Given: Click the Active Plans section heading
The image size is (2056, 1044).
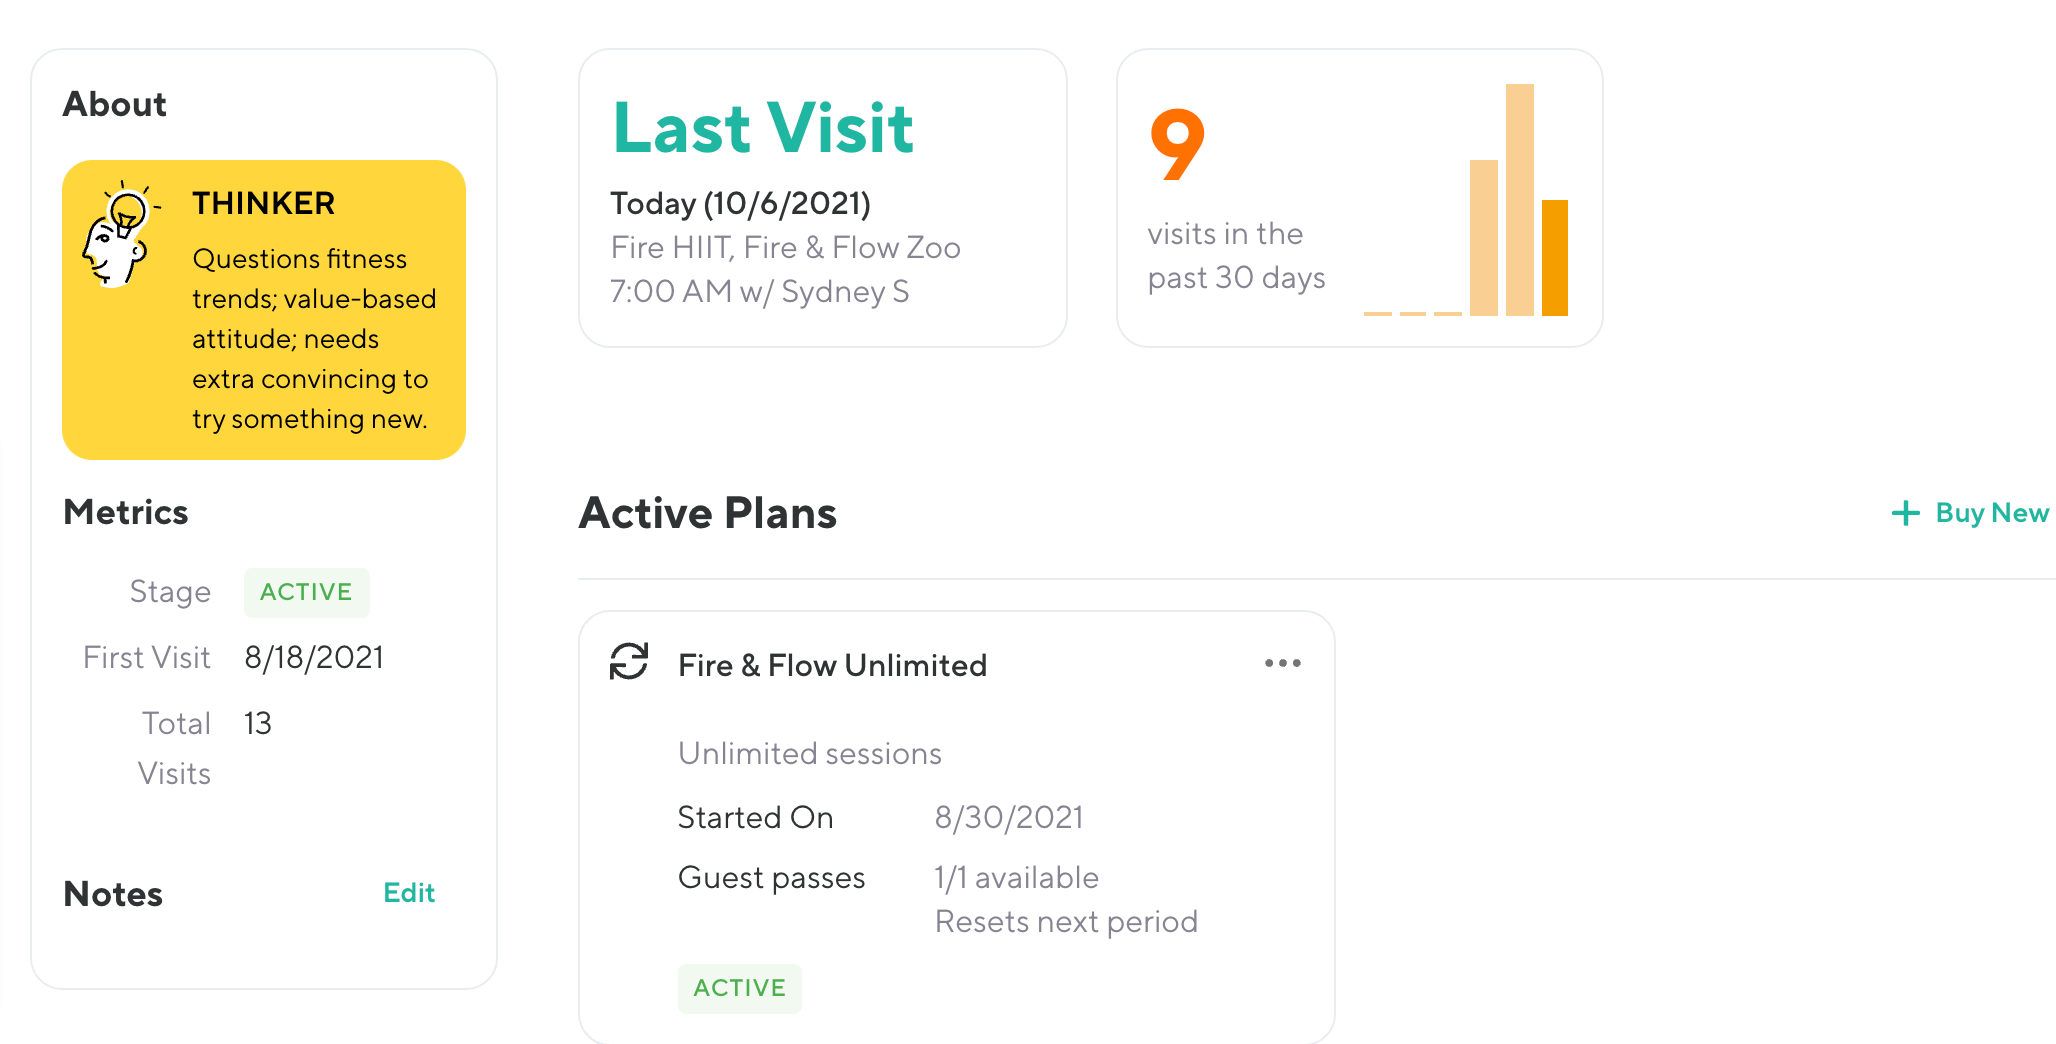Looking at the screenshot, I should pyautogui.click(x=707, y=513).
